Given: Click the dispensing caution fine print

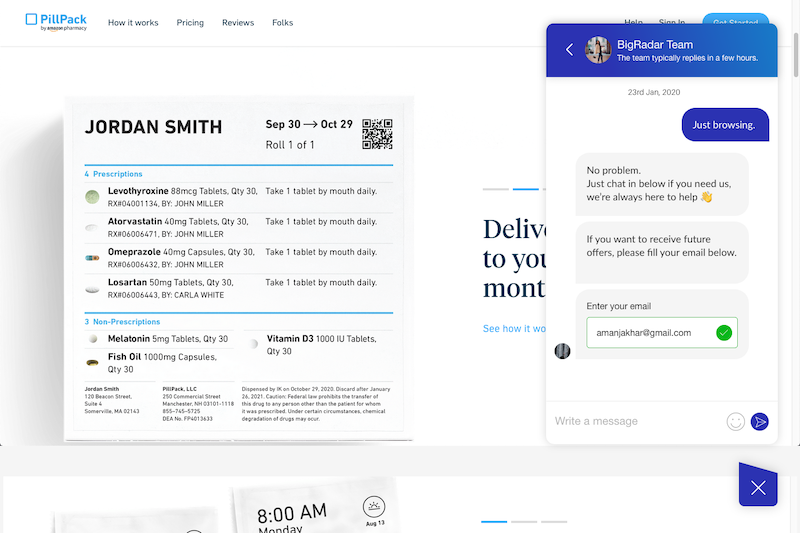Looking at the screenshot, I should [316, 403].
